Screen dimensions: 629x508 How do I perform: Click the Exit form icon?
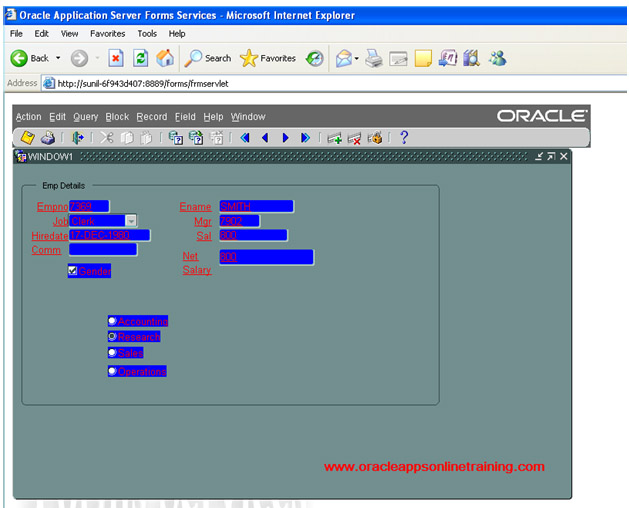point(78,138)
